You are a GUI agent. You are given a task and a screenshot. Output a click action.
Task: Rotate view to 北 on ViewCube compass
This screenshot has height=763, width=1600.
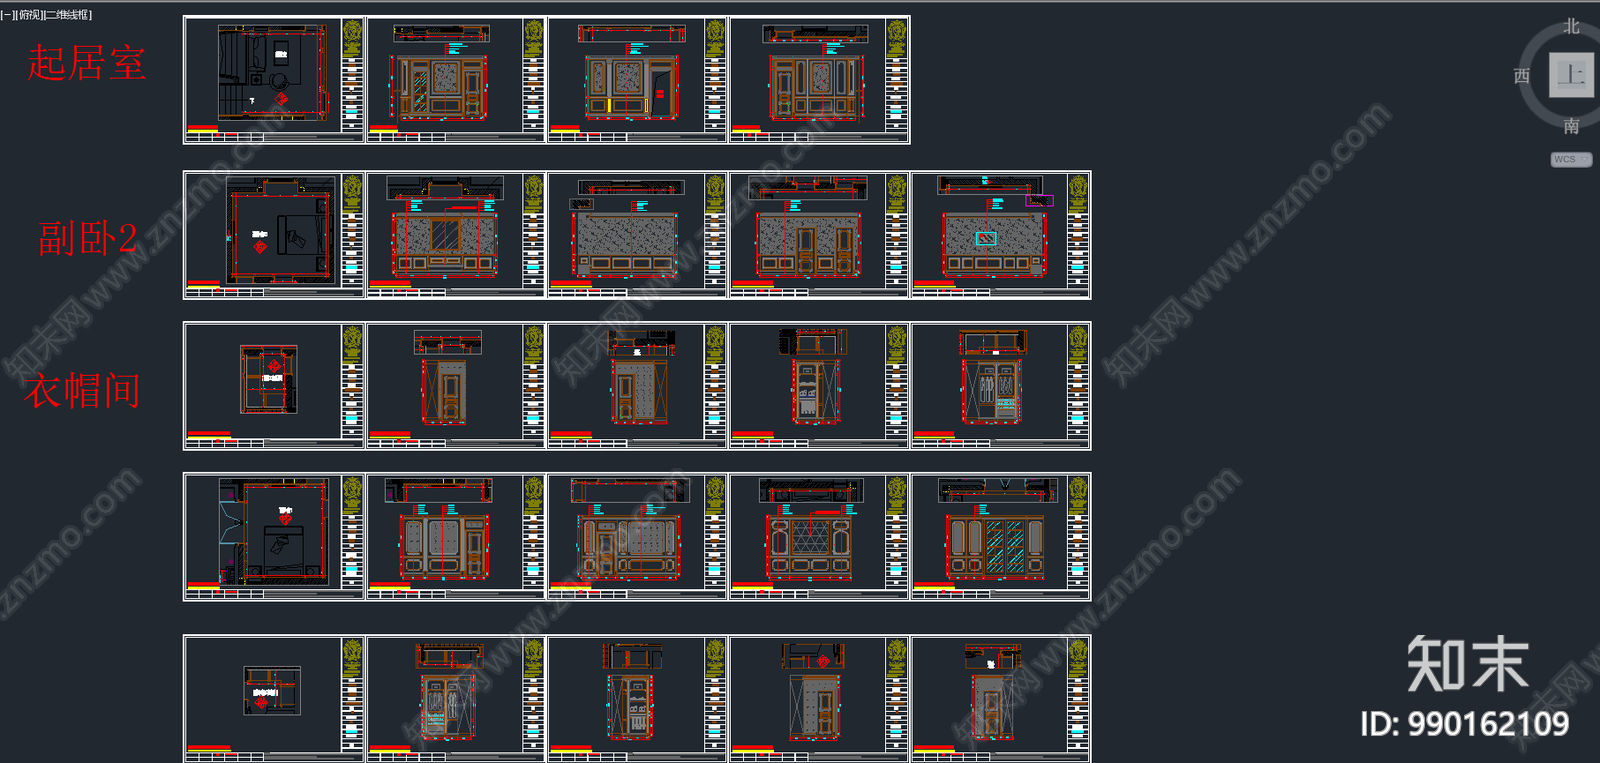point(1571,26)
